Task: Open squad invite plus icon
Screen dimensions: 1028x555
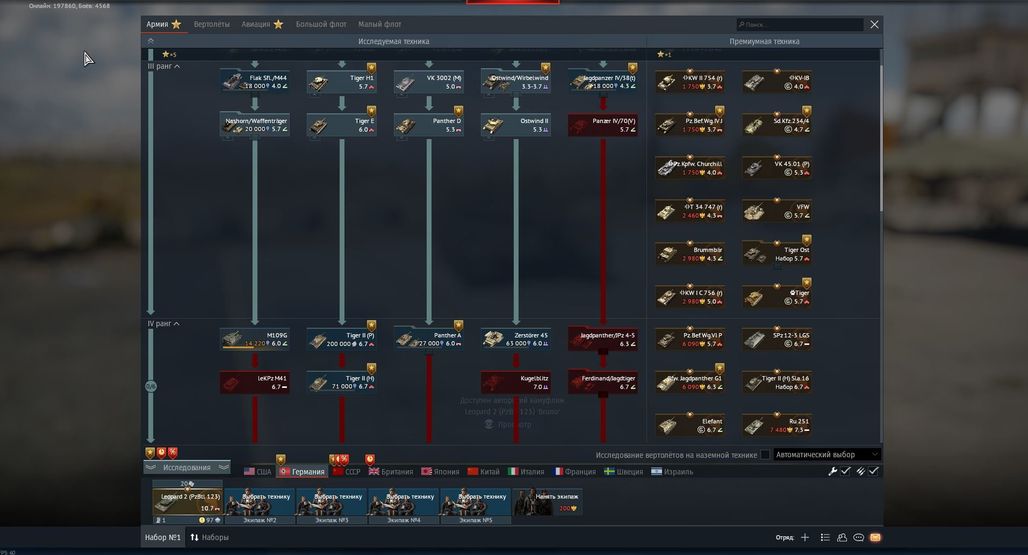Action: click(x=804, y=537)
